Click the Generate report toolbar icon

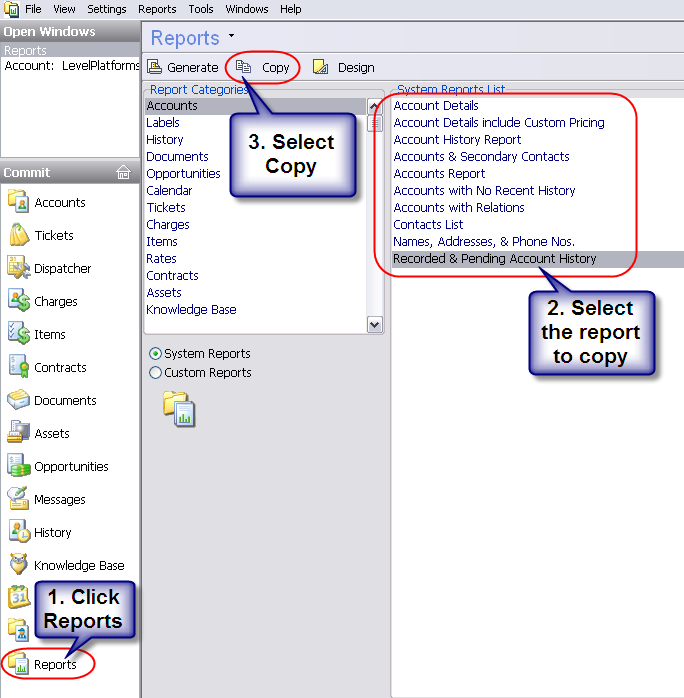pos(155,67)
